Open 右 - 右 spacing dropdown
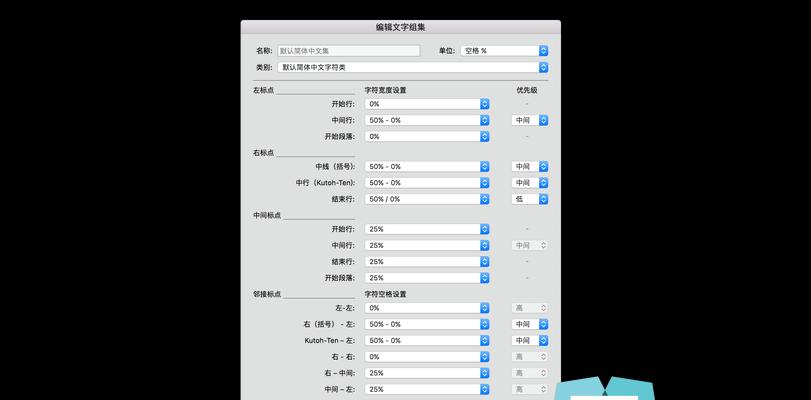 point(427,357)
